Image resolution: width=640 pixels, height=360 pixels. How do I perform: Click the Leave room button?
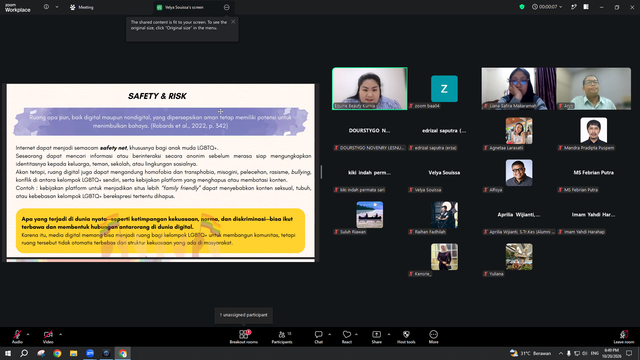click(x=624, y=337)
